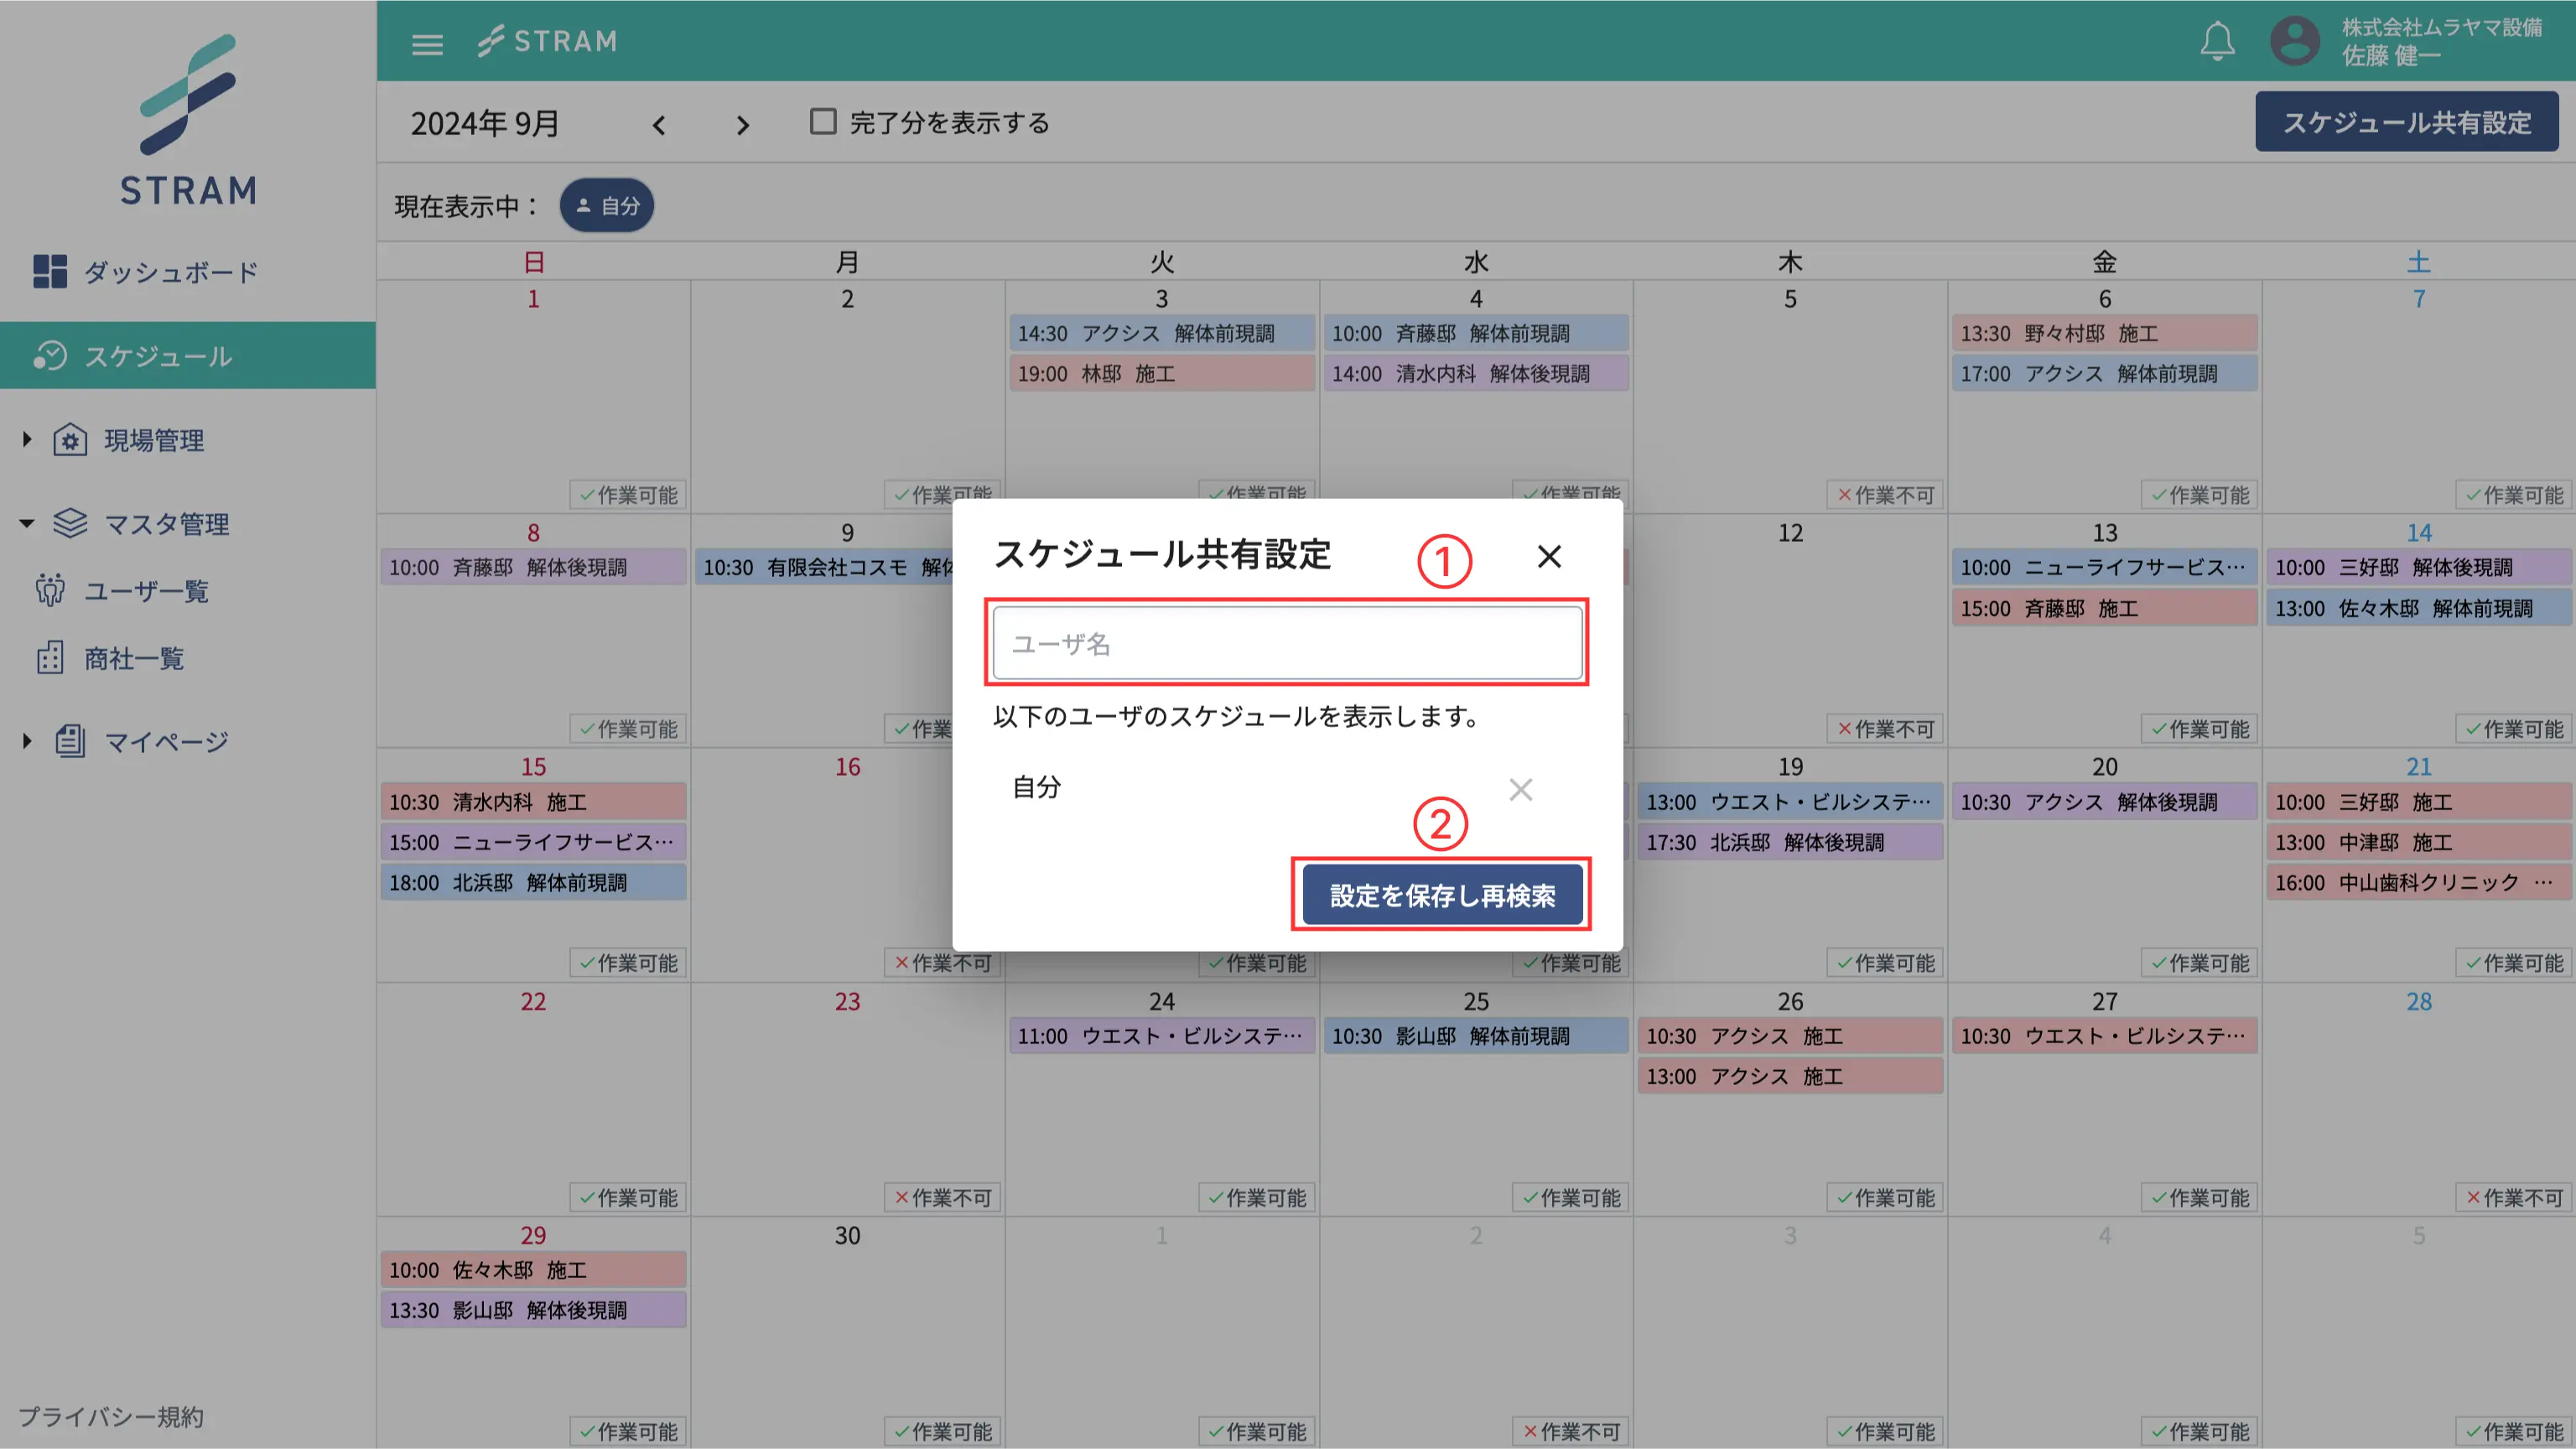Click the notification bell icon
The width and height of the screenshot is (2576, 1449).
click(x=2217, y=41)
